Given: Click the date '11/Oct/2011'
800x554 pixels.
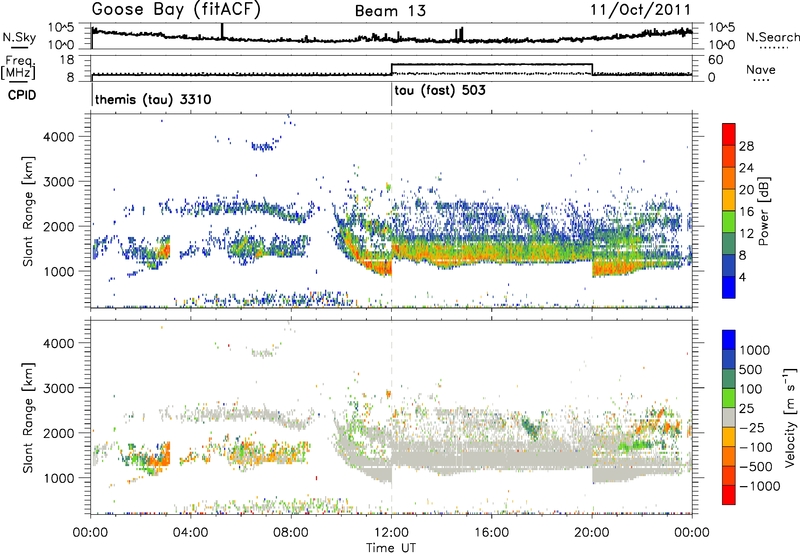Looking at the screenshot, I should pyautogui.click(x=641, y=10).
